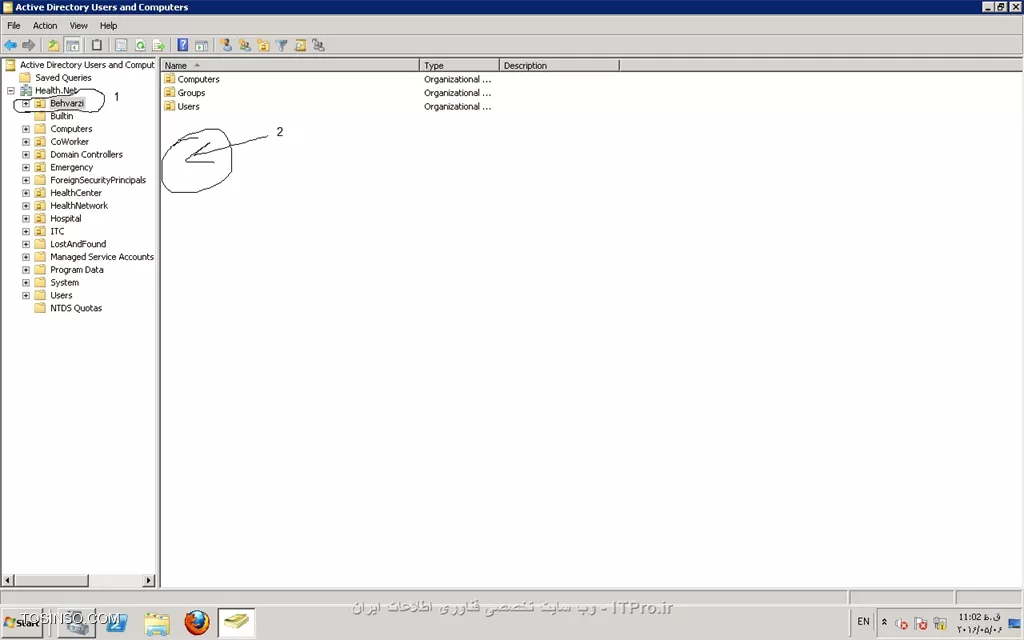Expand the Computers tree node
The height and width of the screenshot is (640, 1024).
[26, 129]
